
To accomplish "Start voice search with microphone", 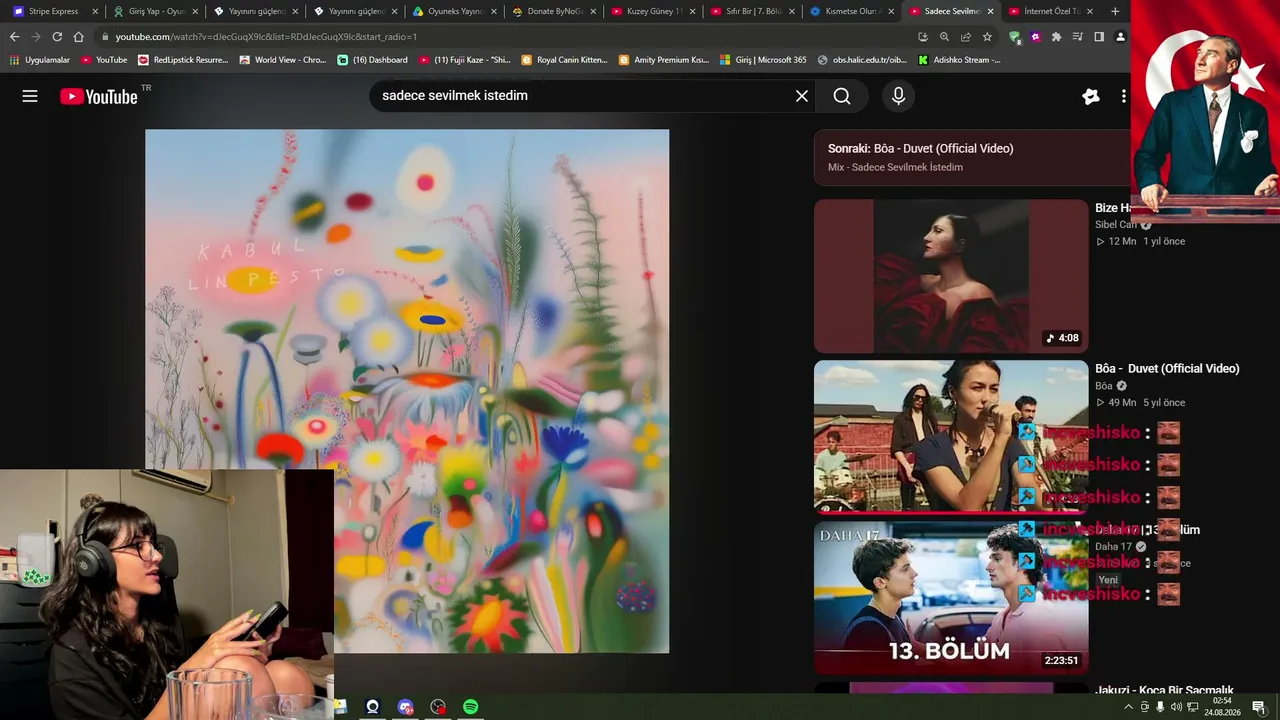I will [898, 96].
